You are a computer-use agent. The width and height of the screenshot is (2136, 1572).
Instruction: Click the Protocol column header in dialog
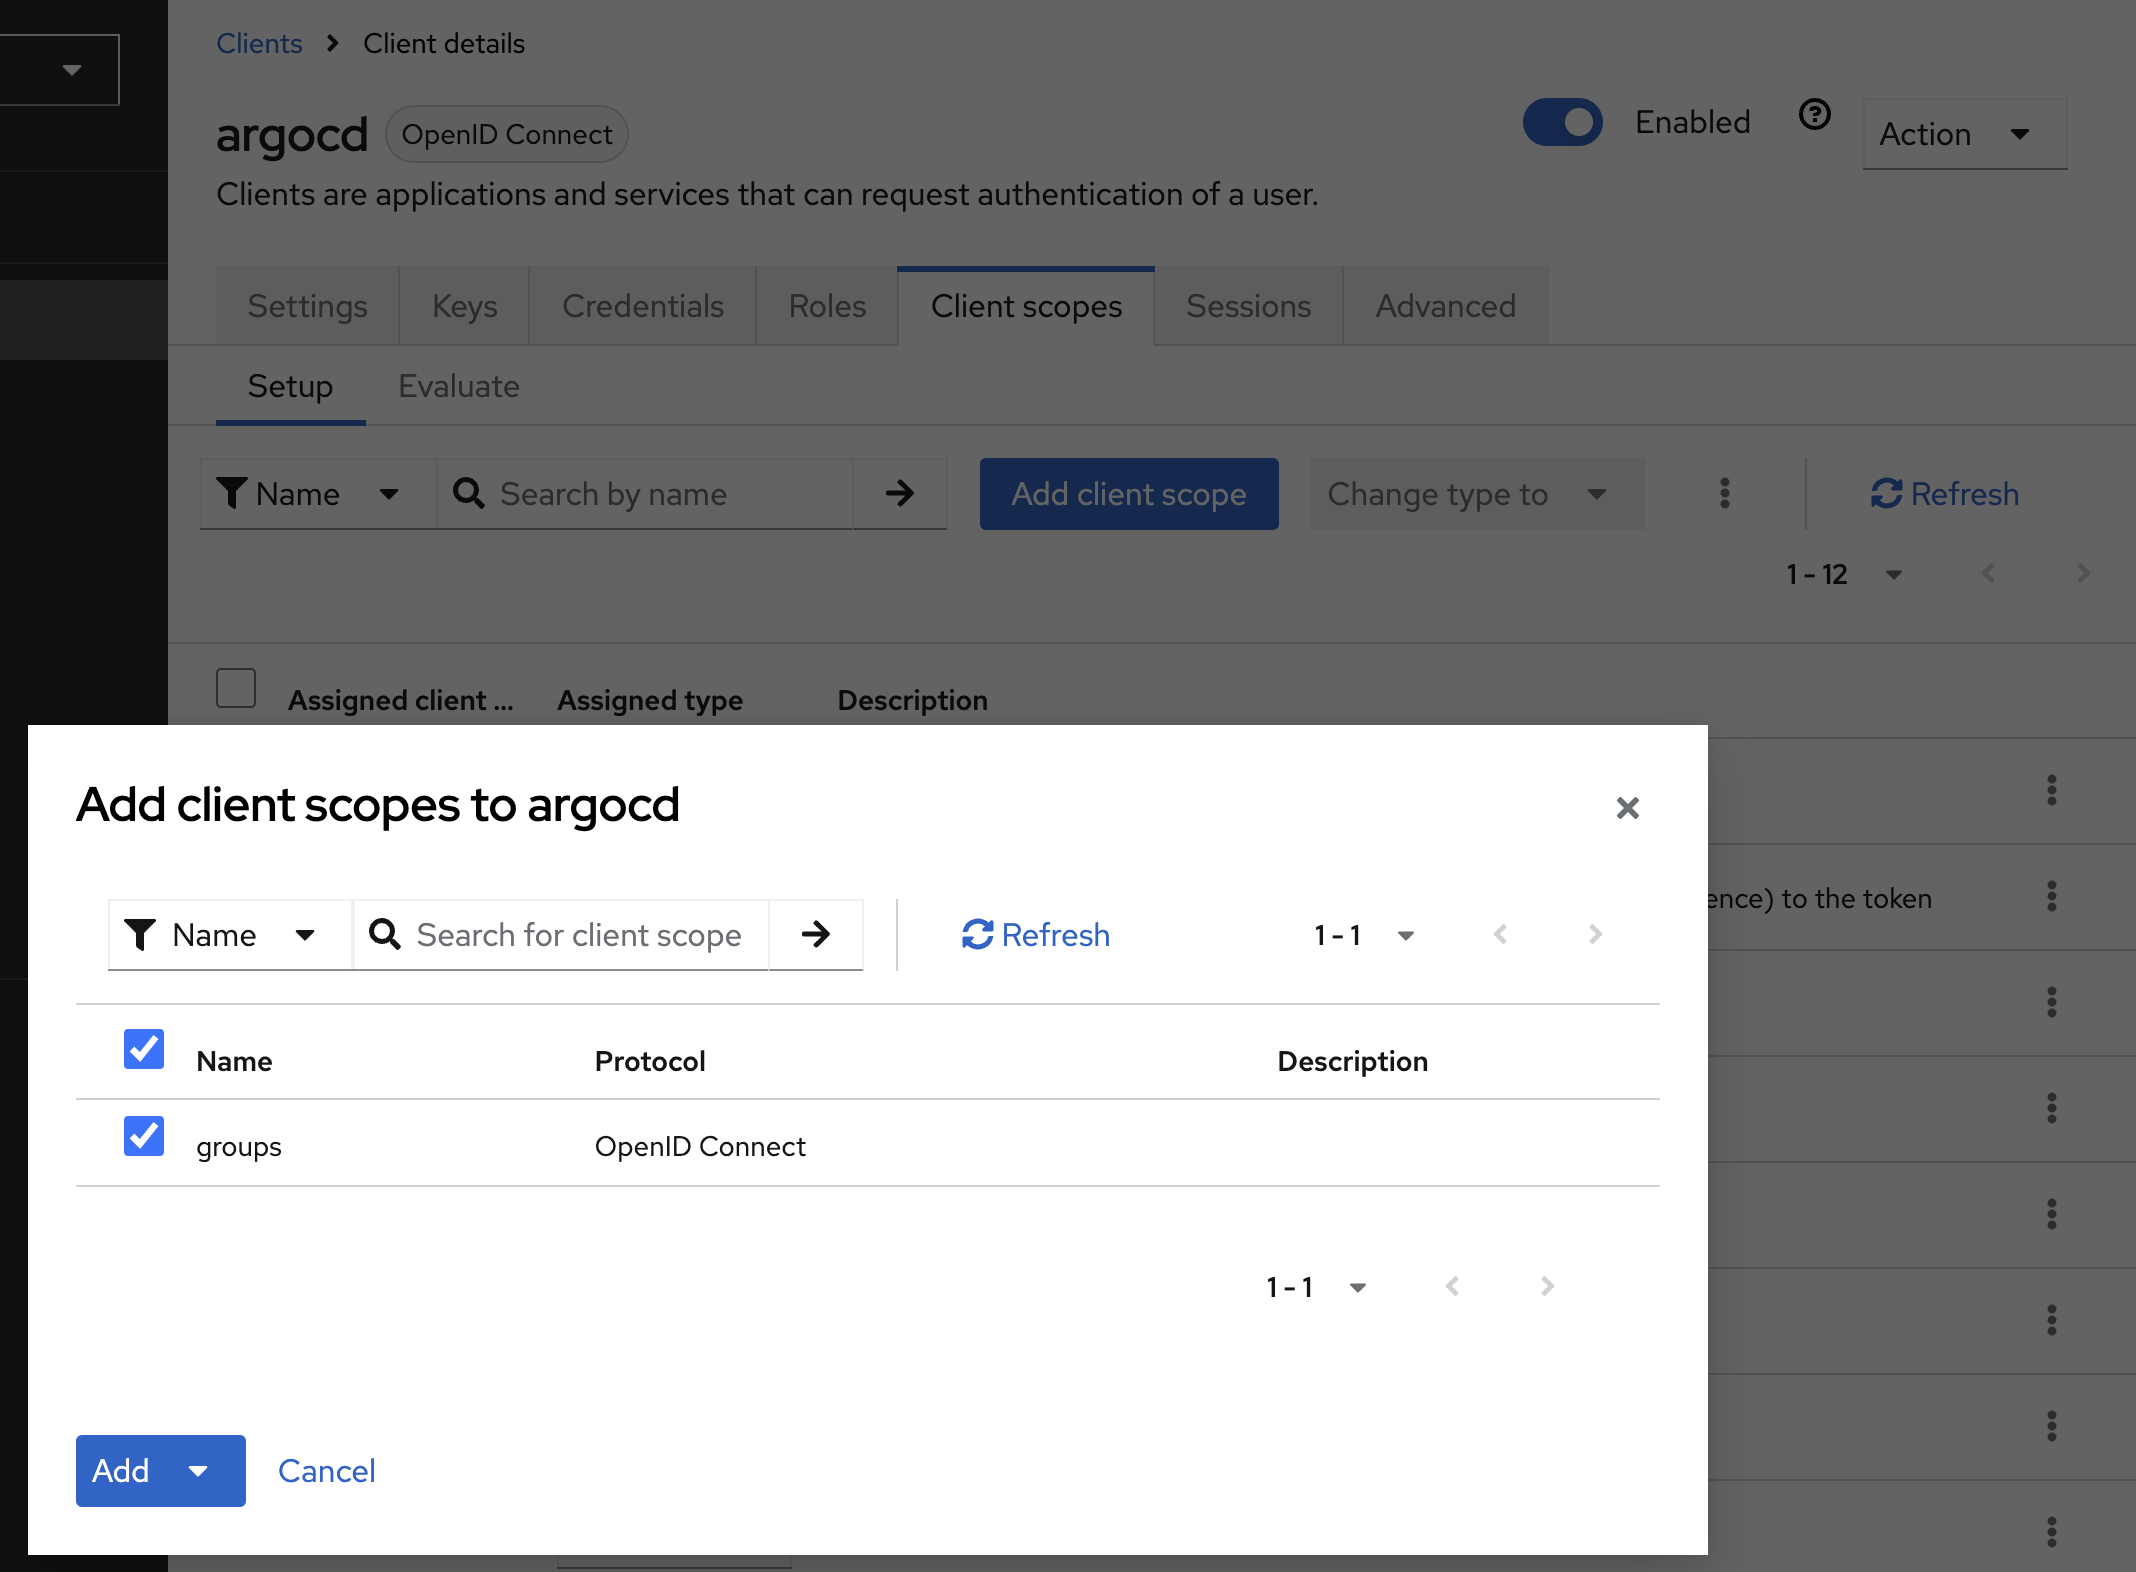click(x=650, y=1061)
